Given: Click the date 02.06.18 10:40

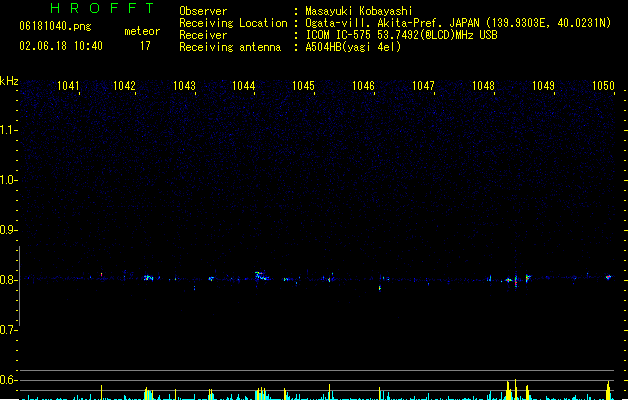Looking at the screenshot, I should [61, 46].
